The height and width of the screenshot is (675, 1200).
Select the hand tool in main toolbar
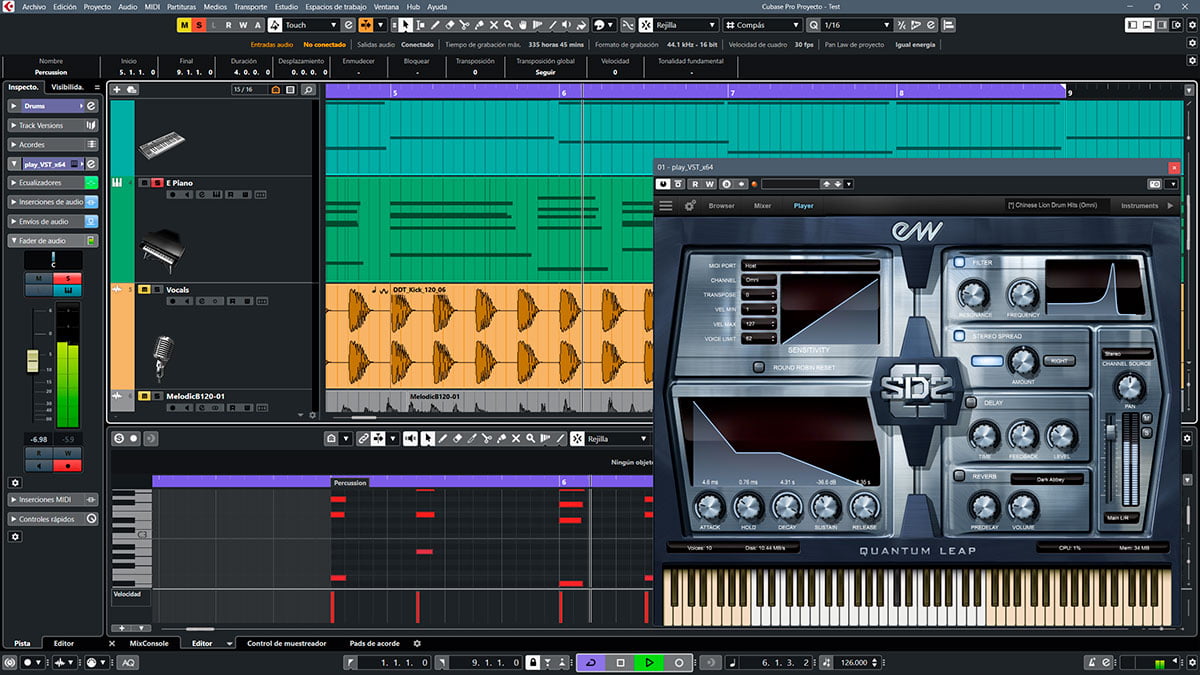(523, 25)
